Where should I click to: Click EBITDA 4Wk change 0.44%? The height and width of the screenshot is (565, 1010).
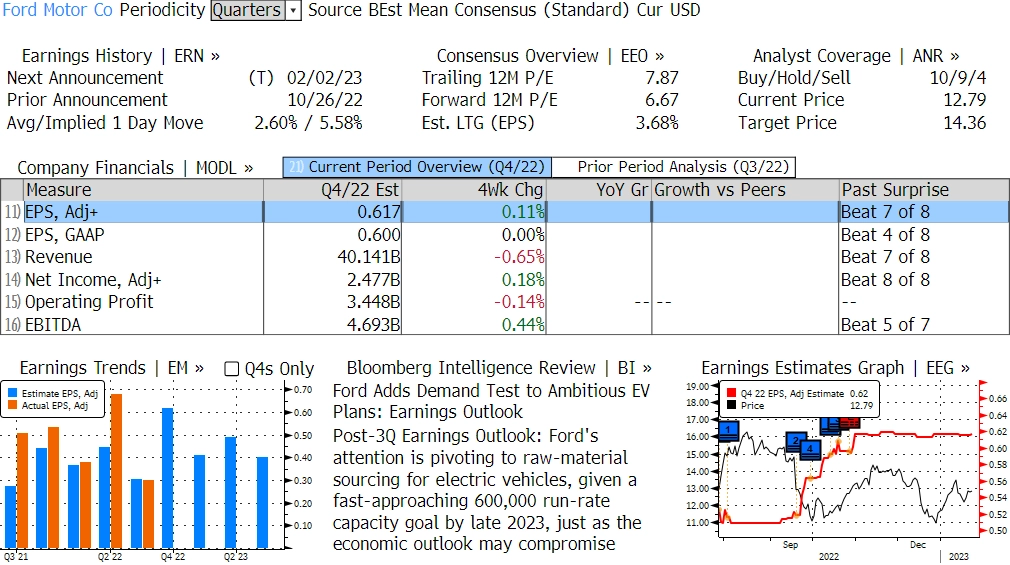click(x=523, y=324)
